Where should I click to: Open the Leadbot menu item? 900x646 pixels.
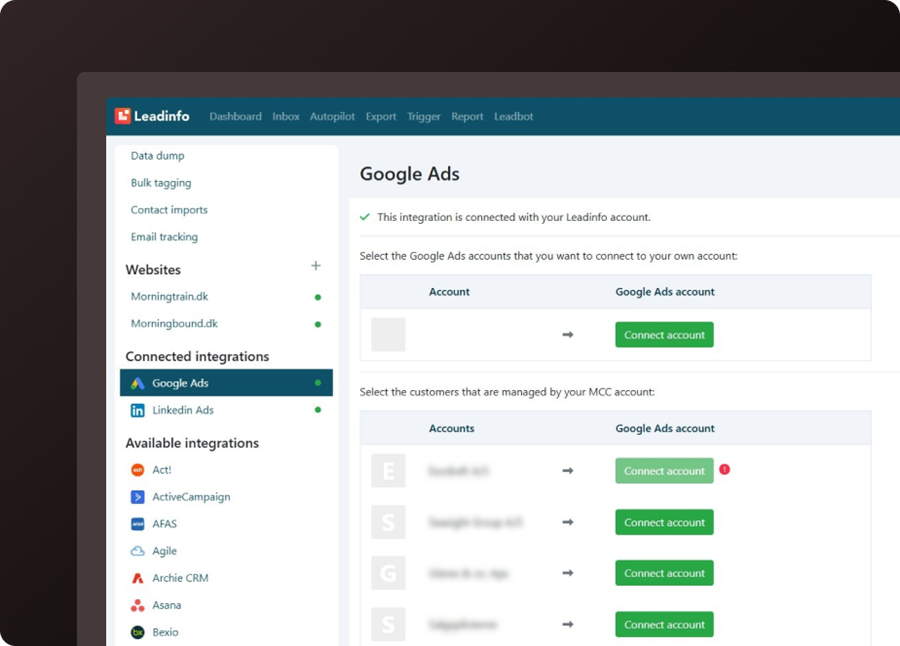coord(514,117)
